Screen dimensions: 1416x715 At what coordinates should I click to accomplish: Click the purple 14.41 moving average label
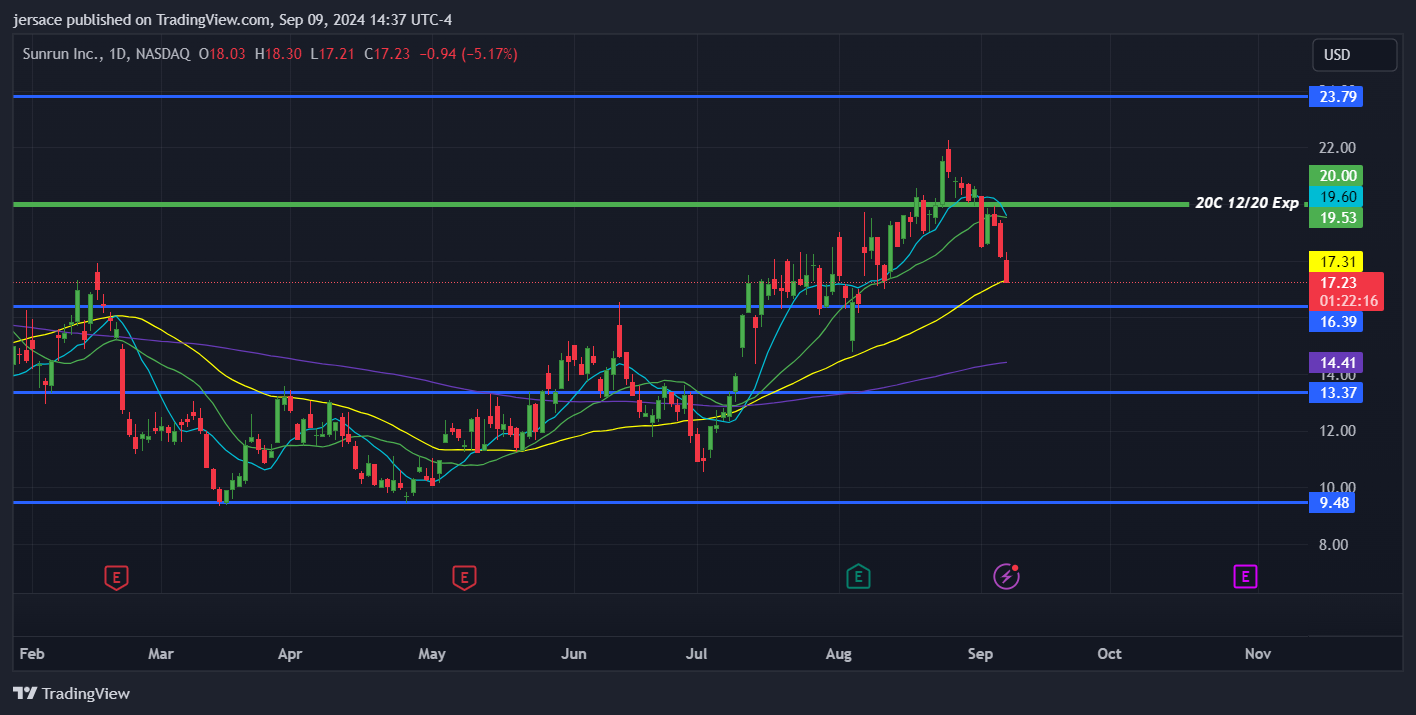(1336, 362)
